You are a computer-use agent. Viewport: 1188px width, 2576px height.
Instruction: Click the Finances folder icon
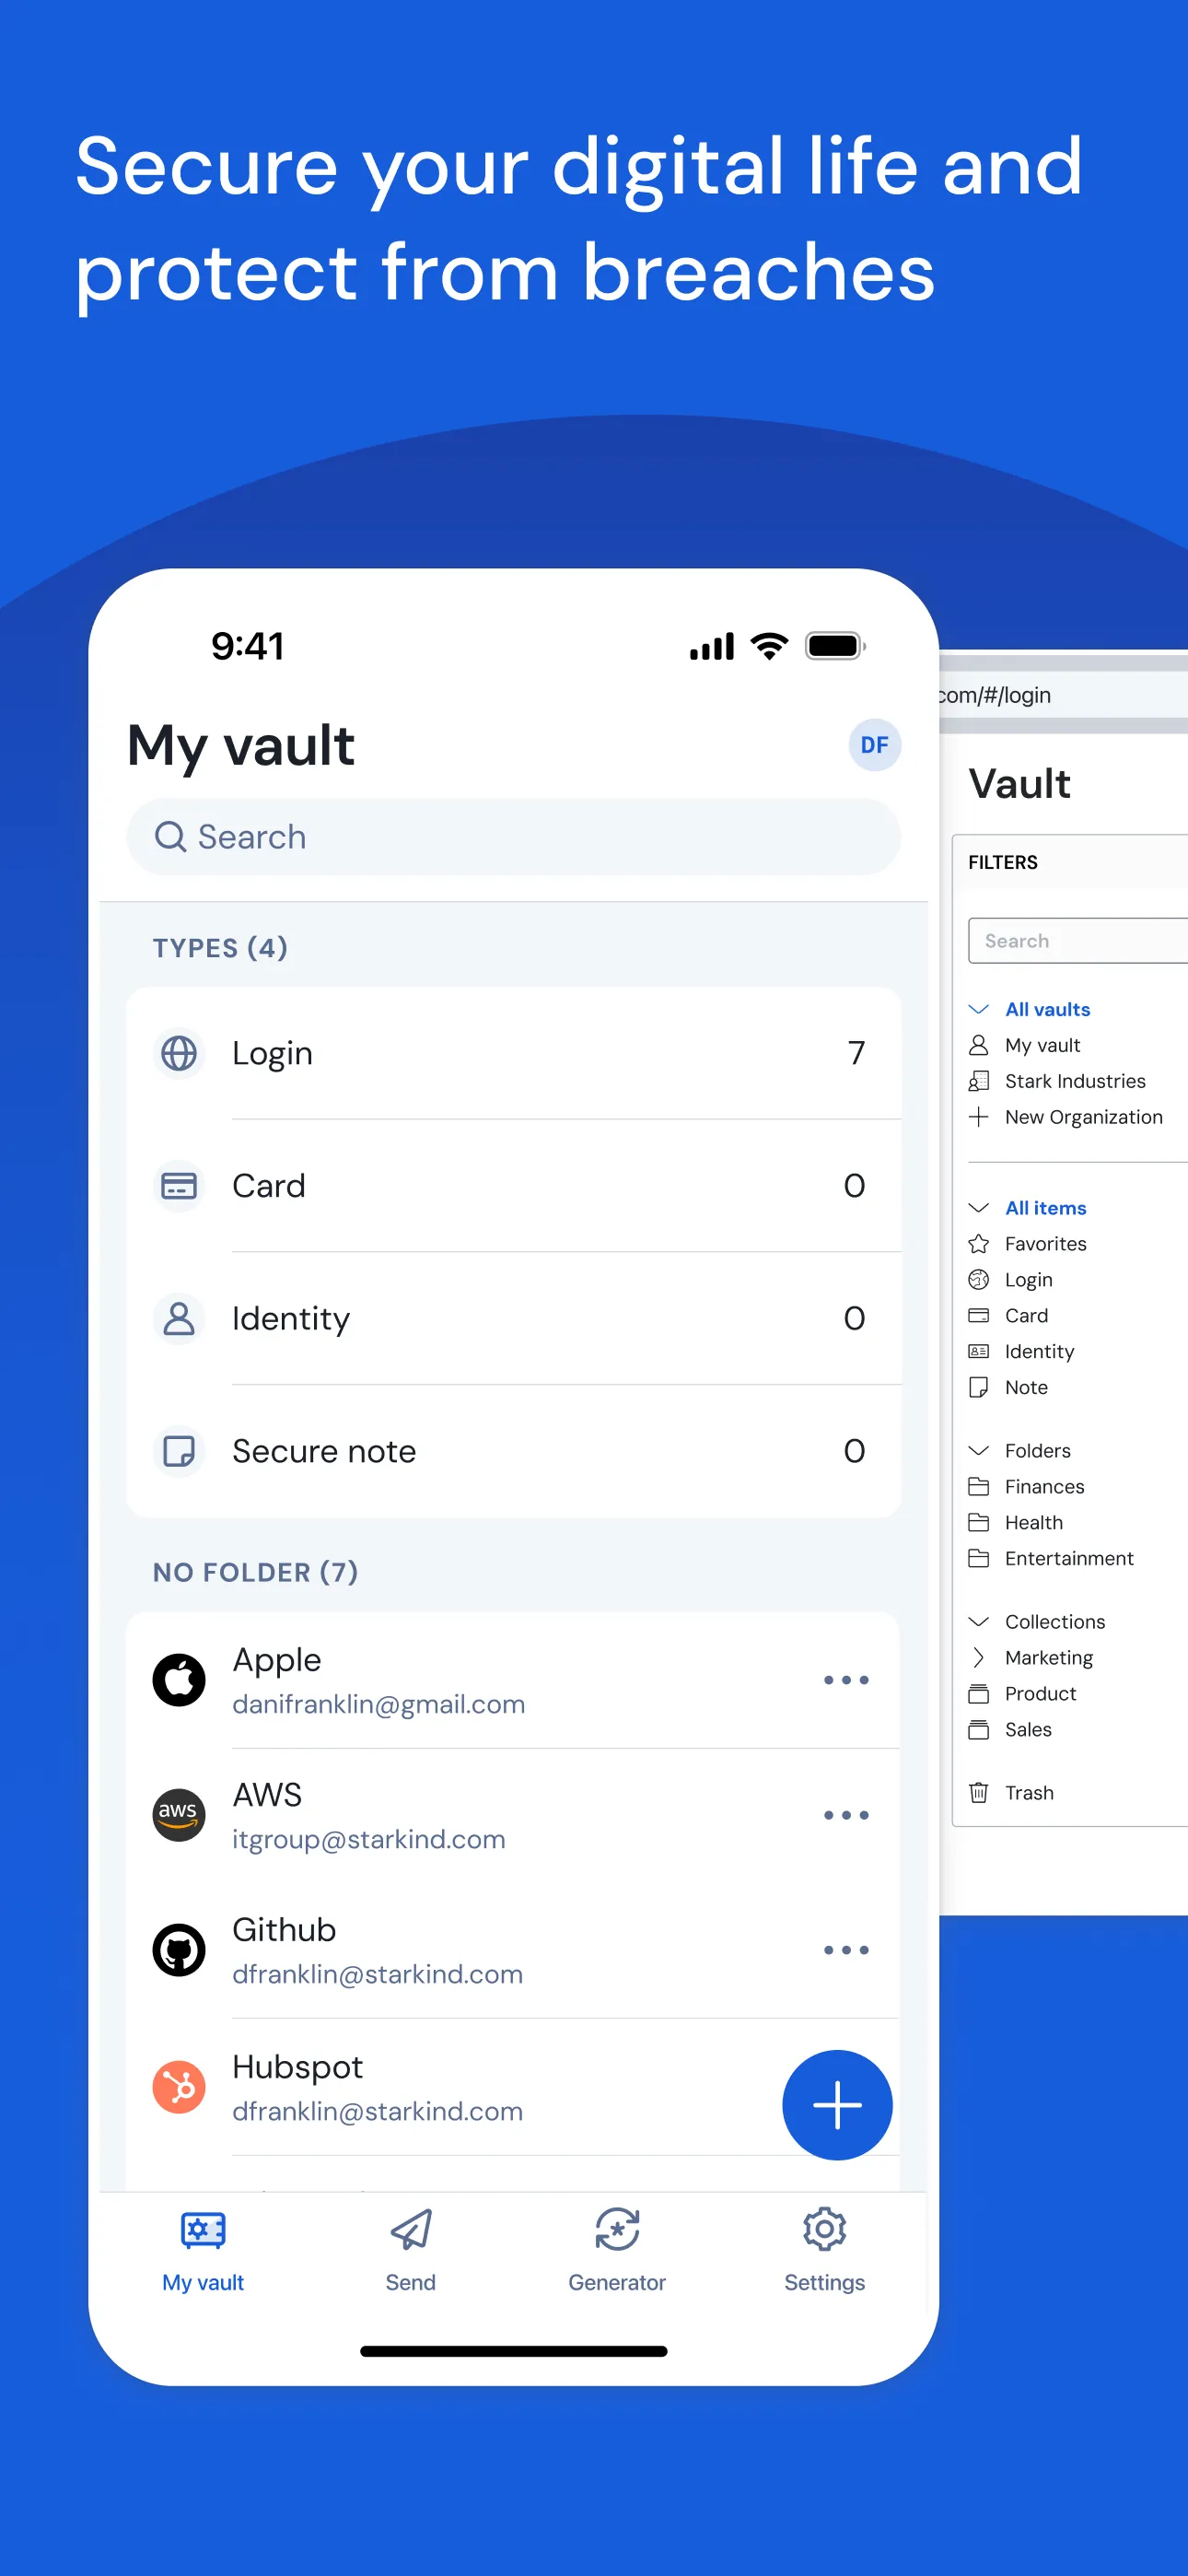click(979, 1487)
